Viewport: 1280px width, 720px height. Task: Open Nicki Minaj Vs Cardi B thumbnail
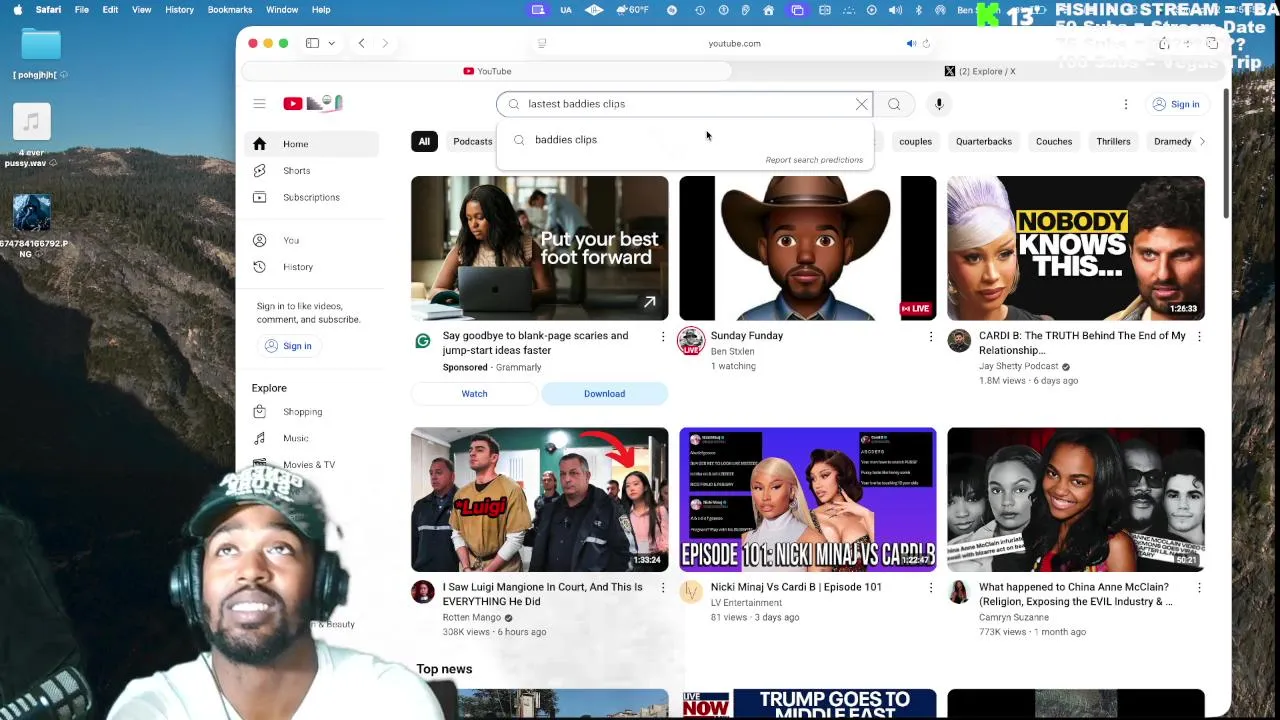(807, 500)
